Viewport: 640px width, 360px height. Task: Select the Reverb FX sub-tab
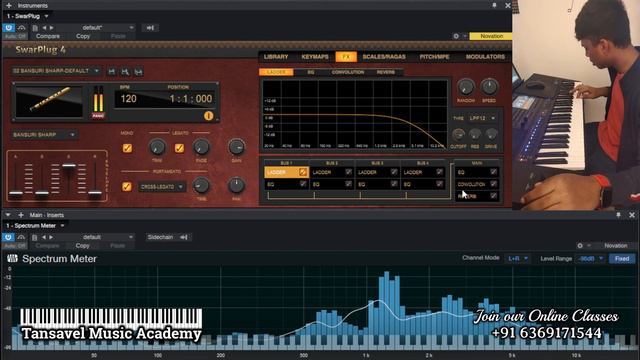386,72
